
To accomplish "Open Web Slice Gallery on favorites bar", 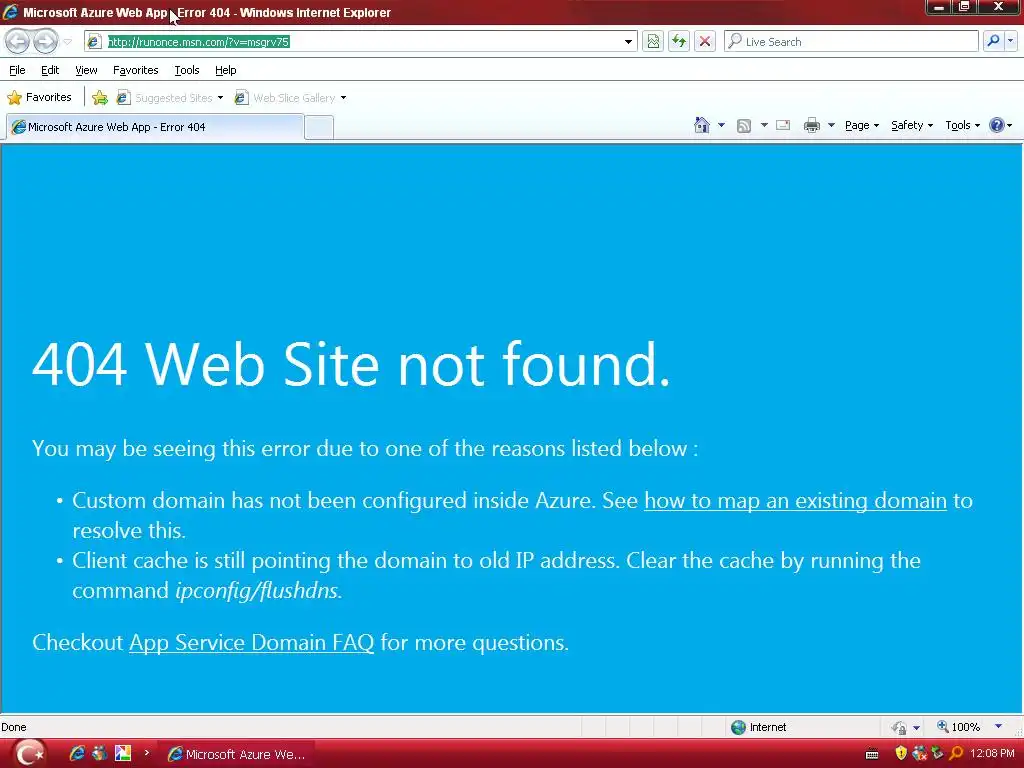I will point(285,98).
